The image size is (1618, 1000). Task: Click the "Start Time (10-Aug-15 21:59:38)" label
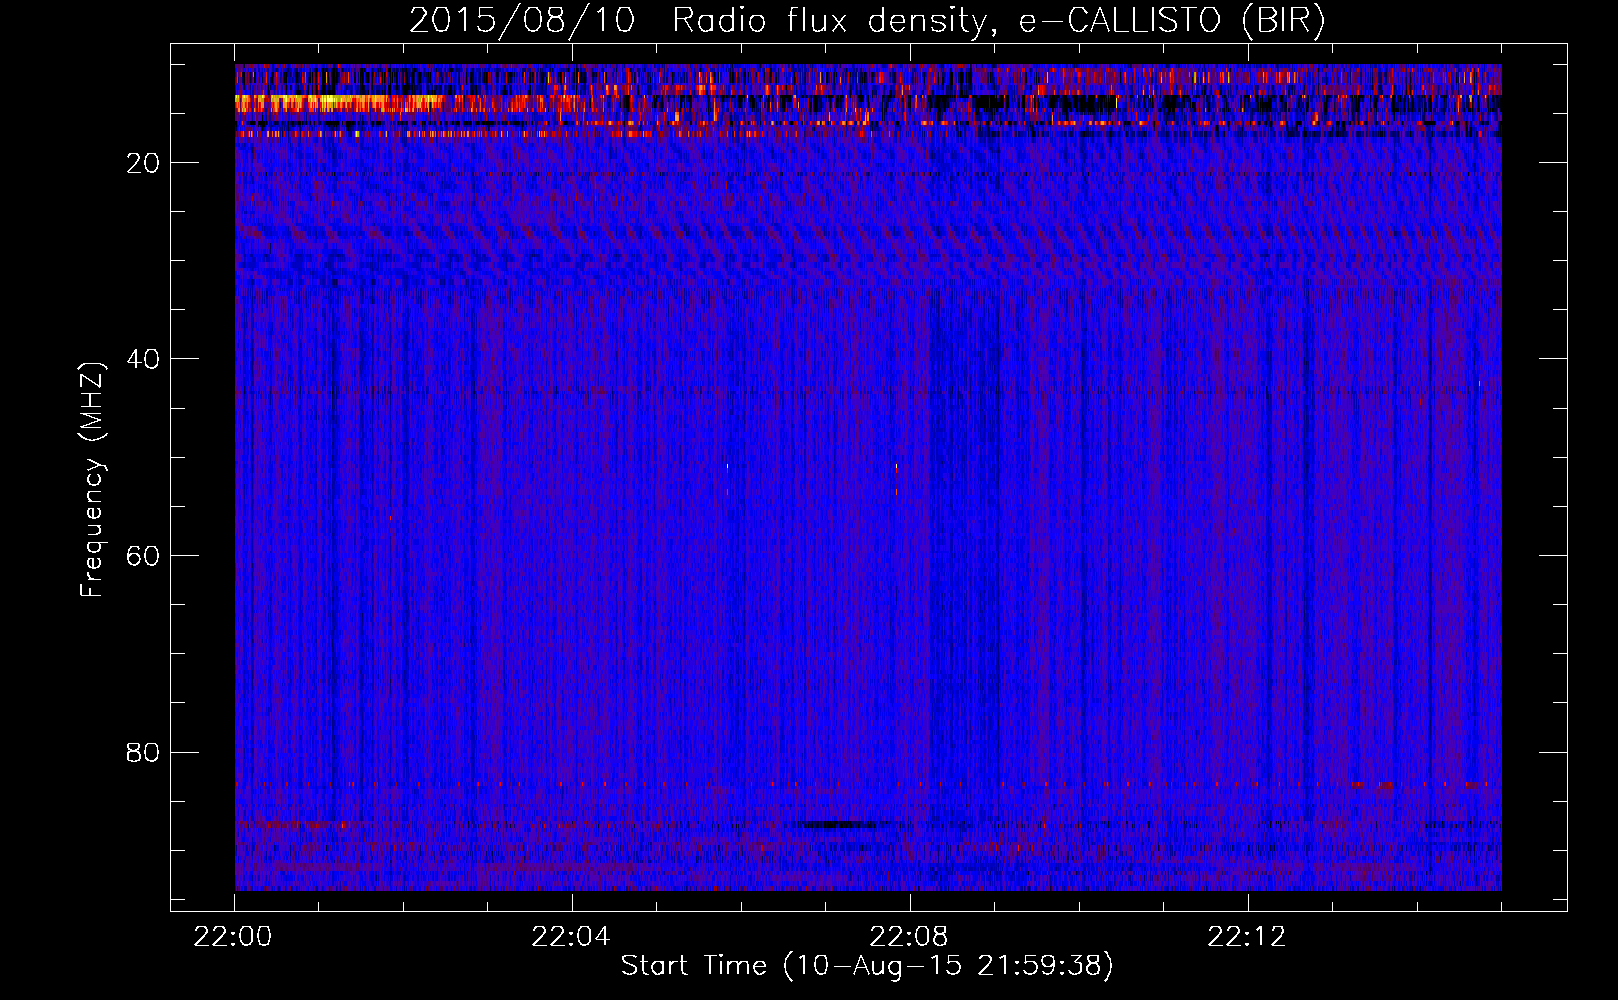point(867,966)
